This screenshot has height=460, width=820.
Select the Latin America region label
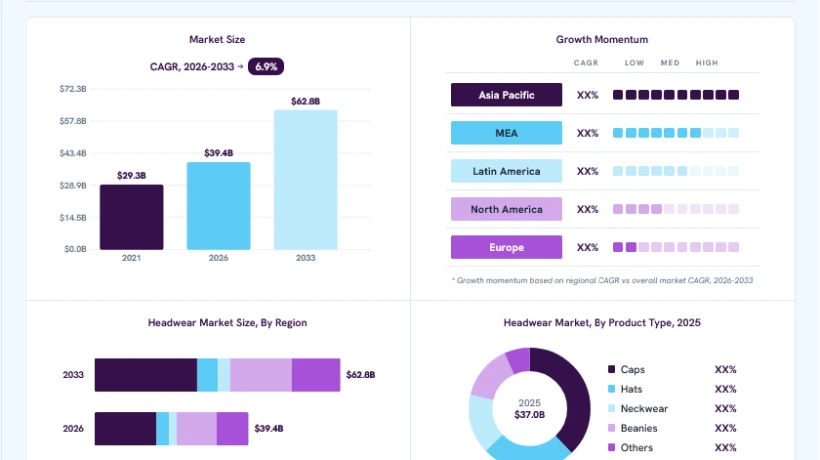pyautogui.click(x=506, y=171)
